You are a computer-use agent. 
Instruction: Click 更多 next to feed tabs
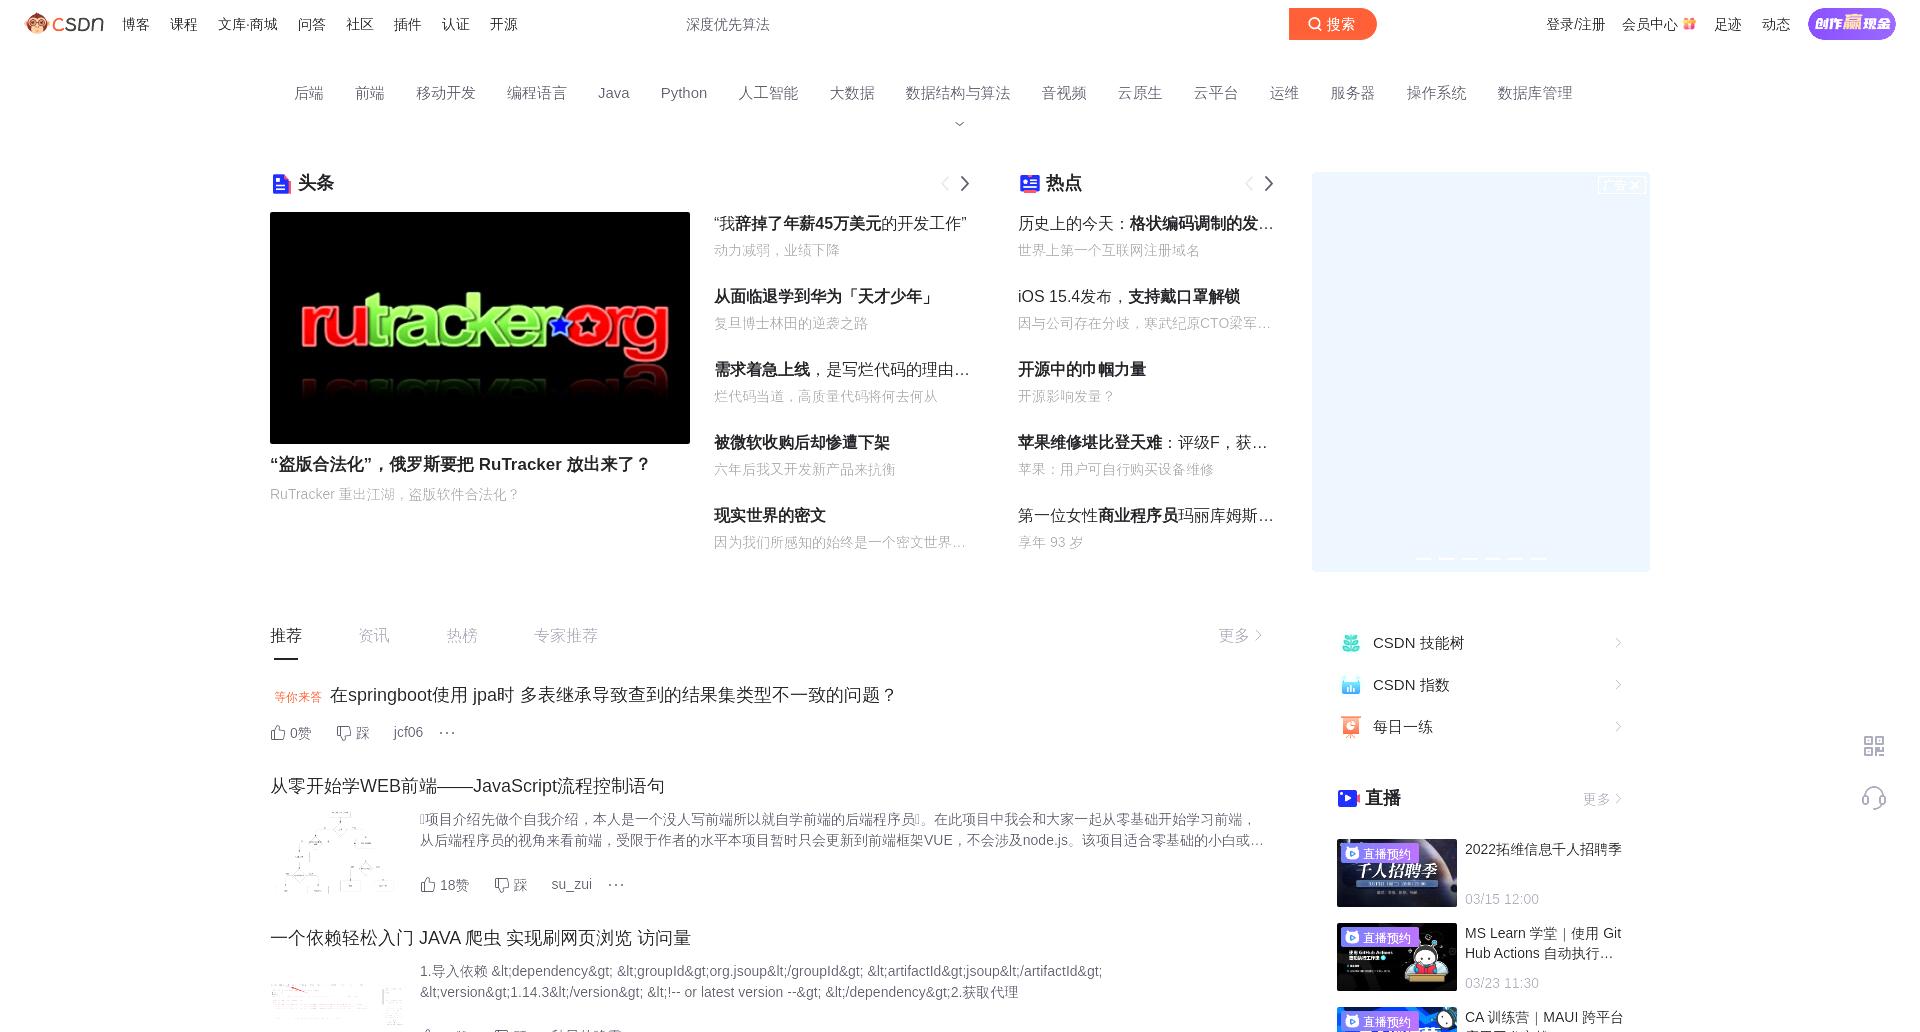pyautogui.click(x=1241, y=636)
